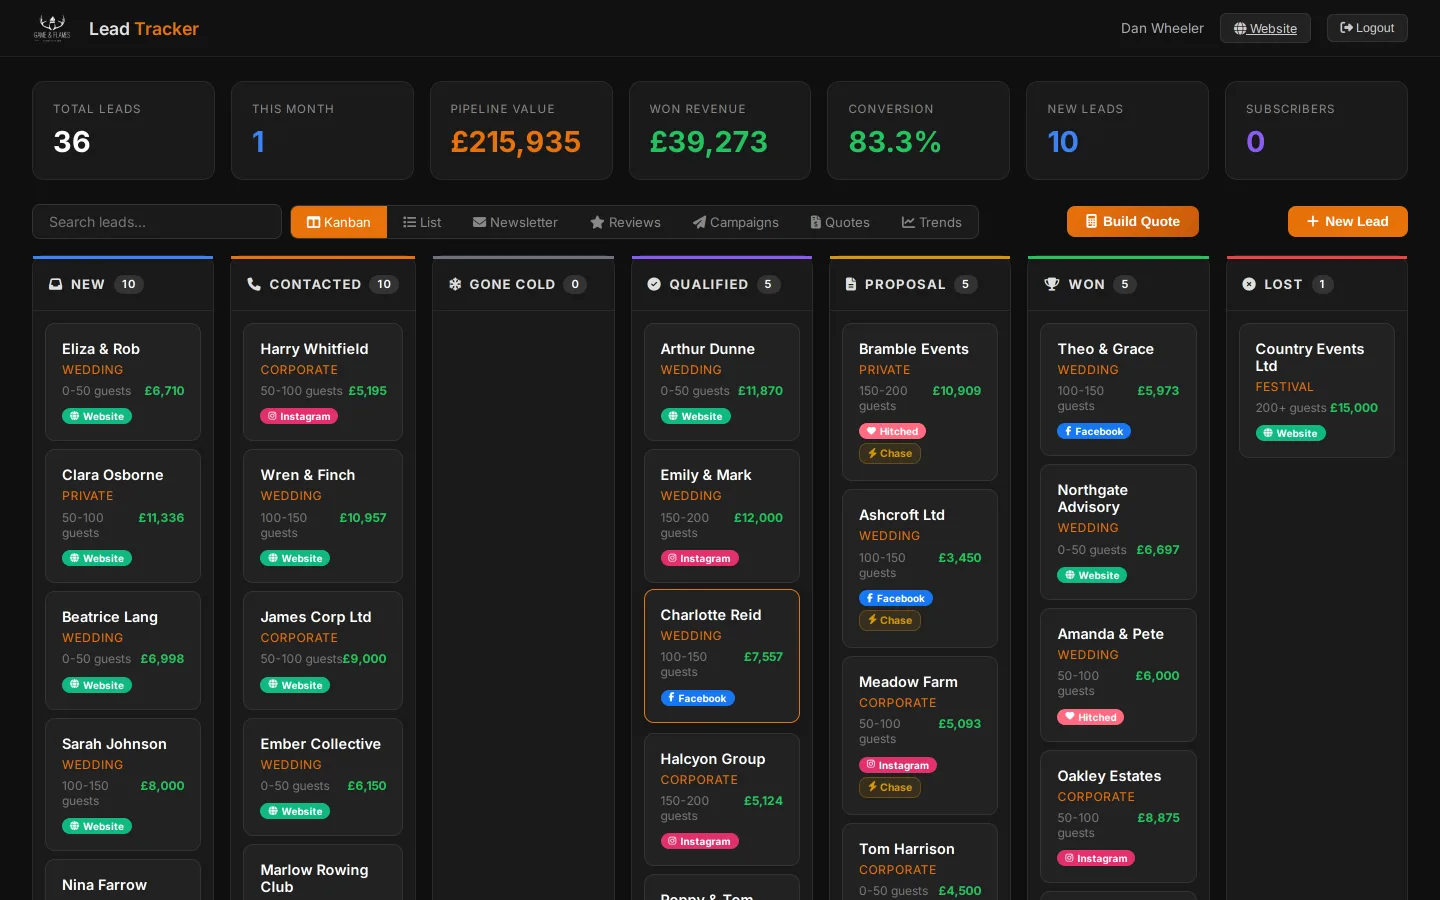The height and width of the screenshot is (900, 1440).
Task: Click the trophy icon in the WON column header
Action: click(1052, 284)
